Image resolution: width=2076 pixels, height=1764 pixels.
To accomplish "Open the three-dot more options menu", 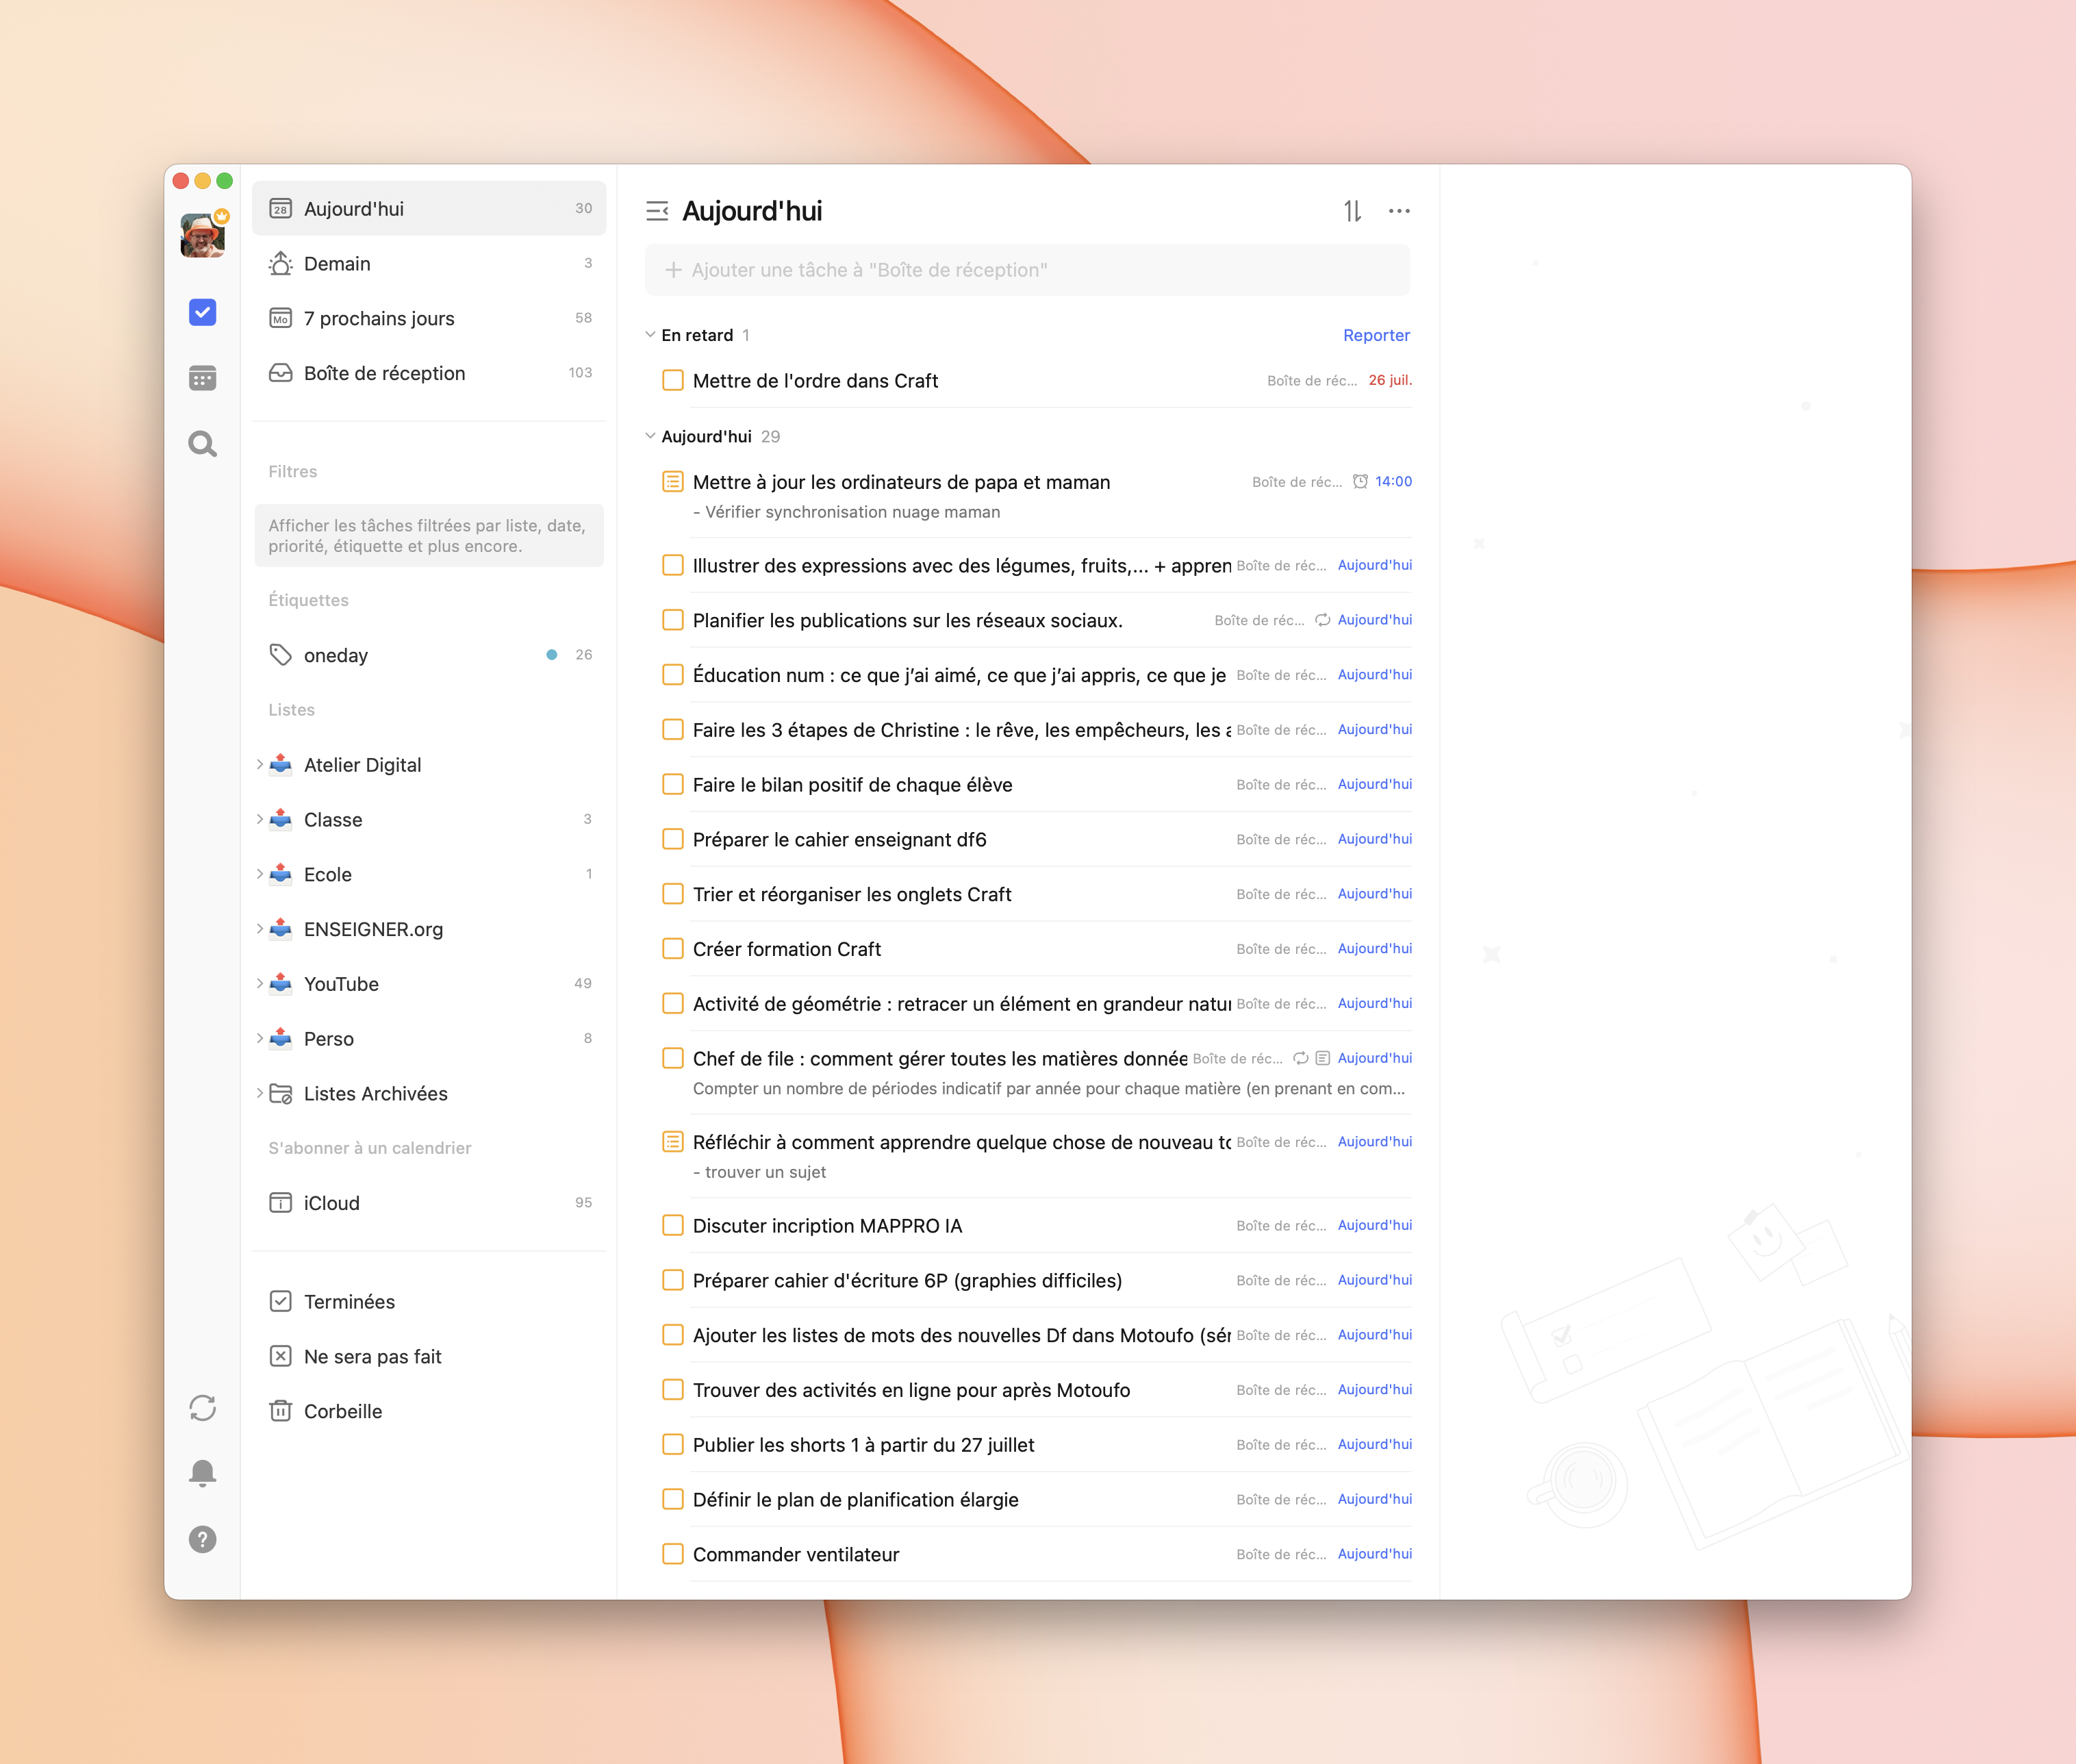I will pos(1399,211).
